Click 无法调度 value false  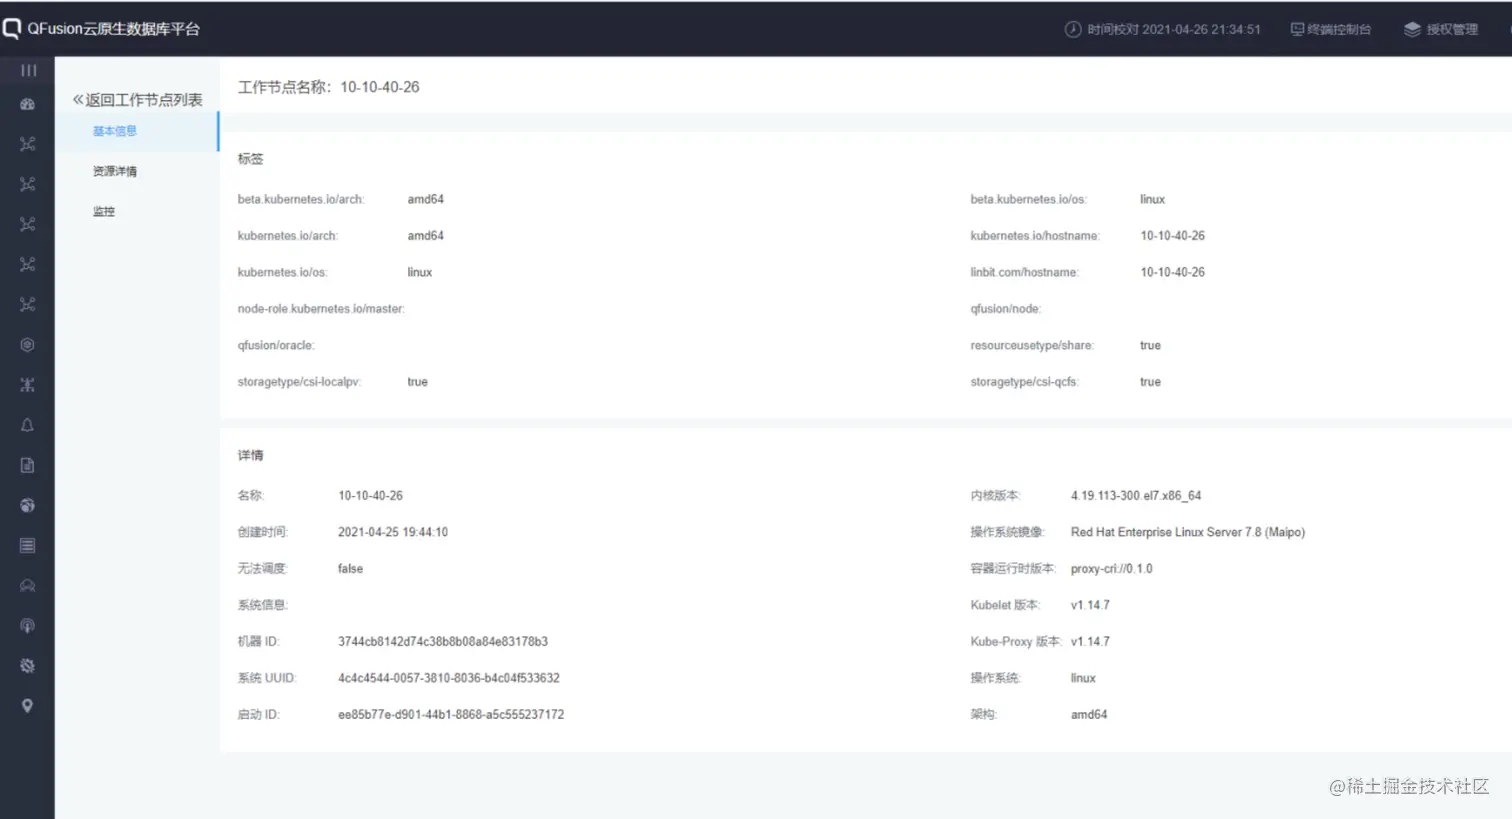click(350, 568)
